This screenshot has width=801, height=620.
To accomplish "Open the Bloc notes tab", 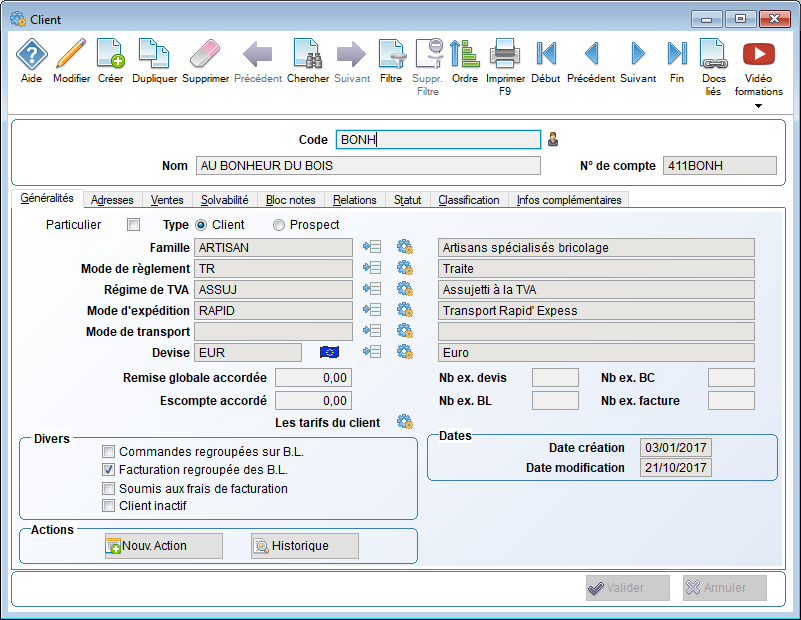I will point(291,200).
